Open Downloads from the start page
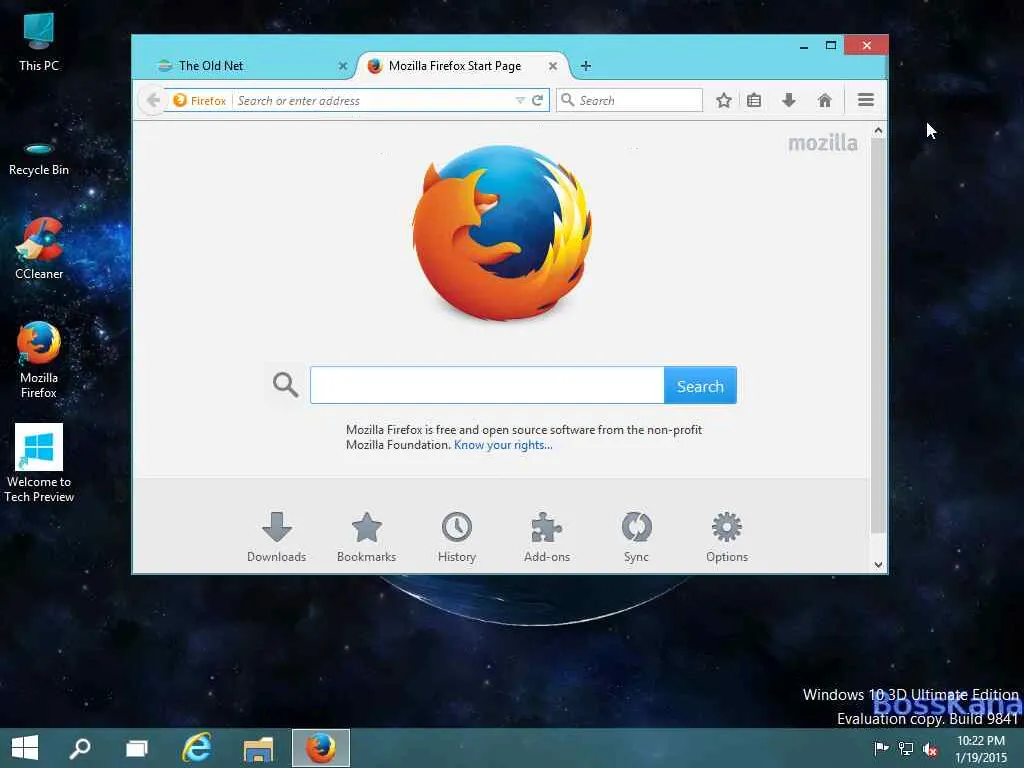1024x768 pixels. (x=276, y=537)
